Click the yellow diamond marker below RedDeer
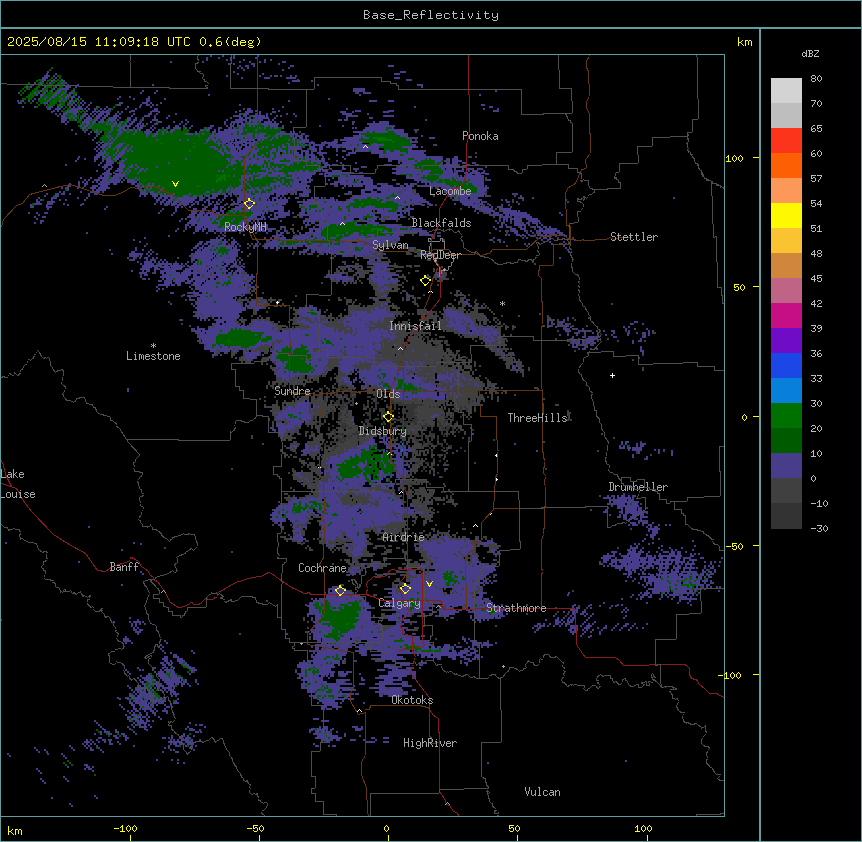 coord(425,281)
